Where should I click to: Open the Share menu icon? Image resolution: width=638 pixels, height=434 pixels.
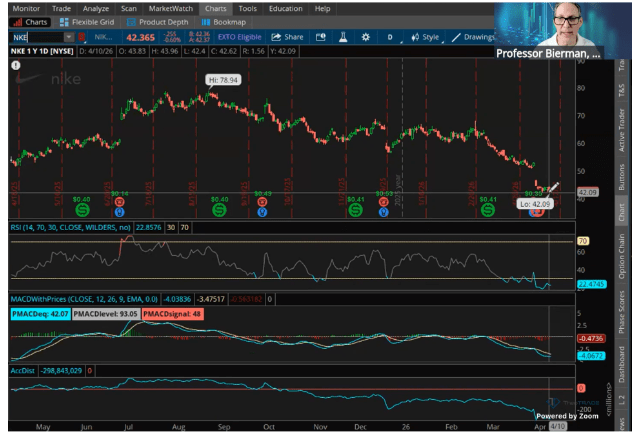click(276, 37)
